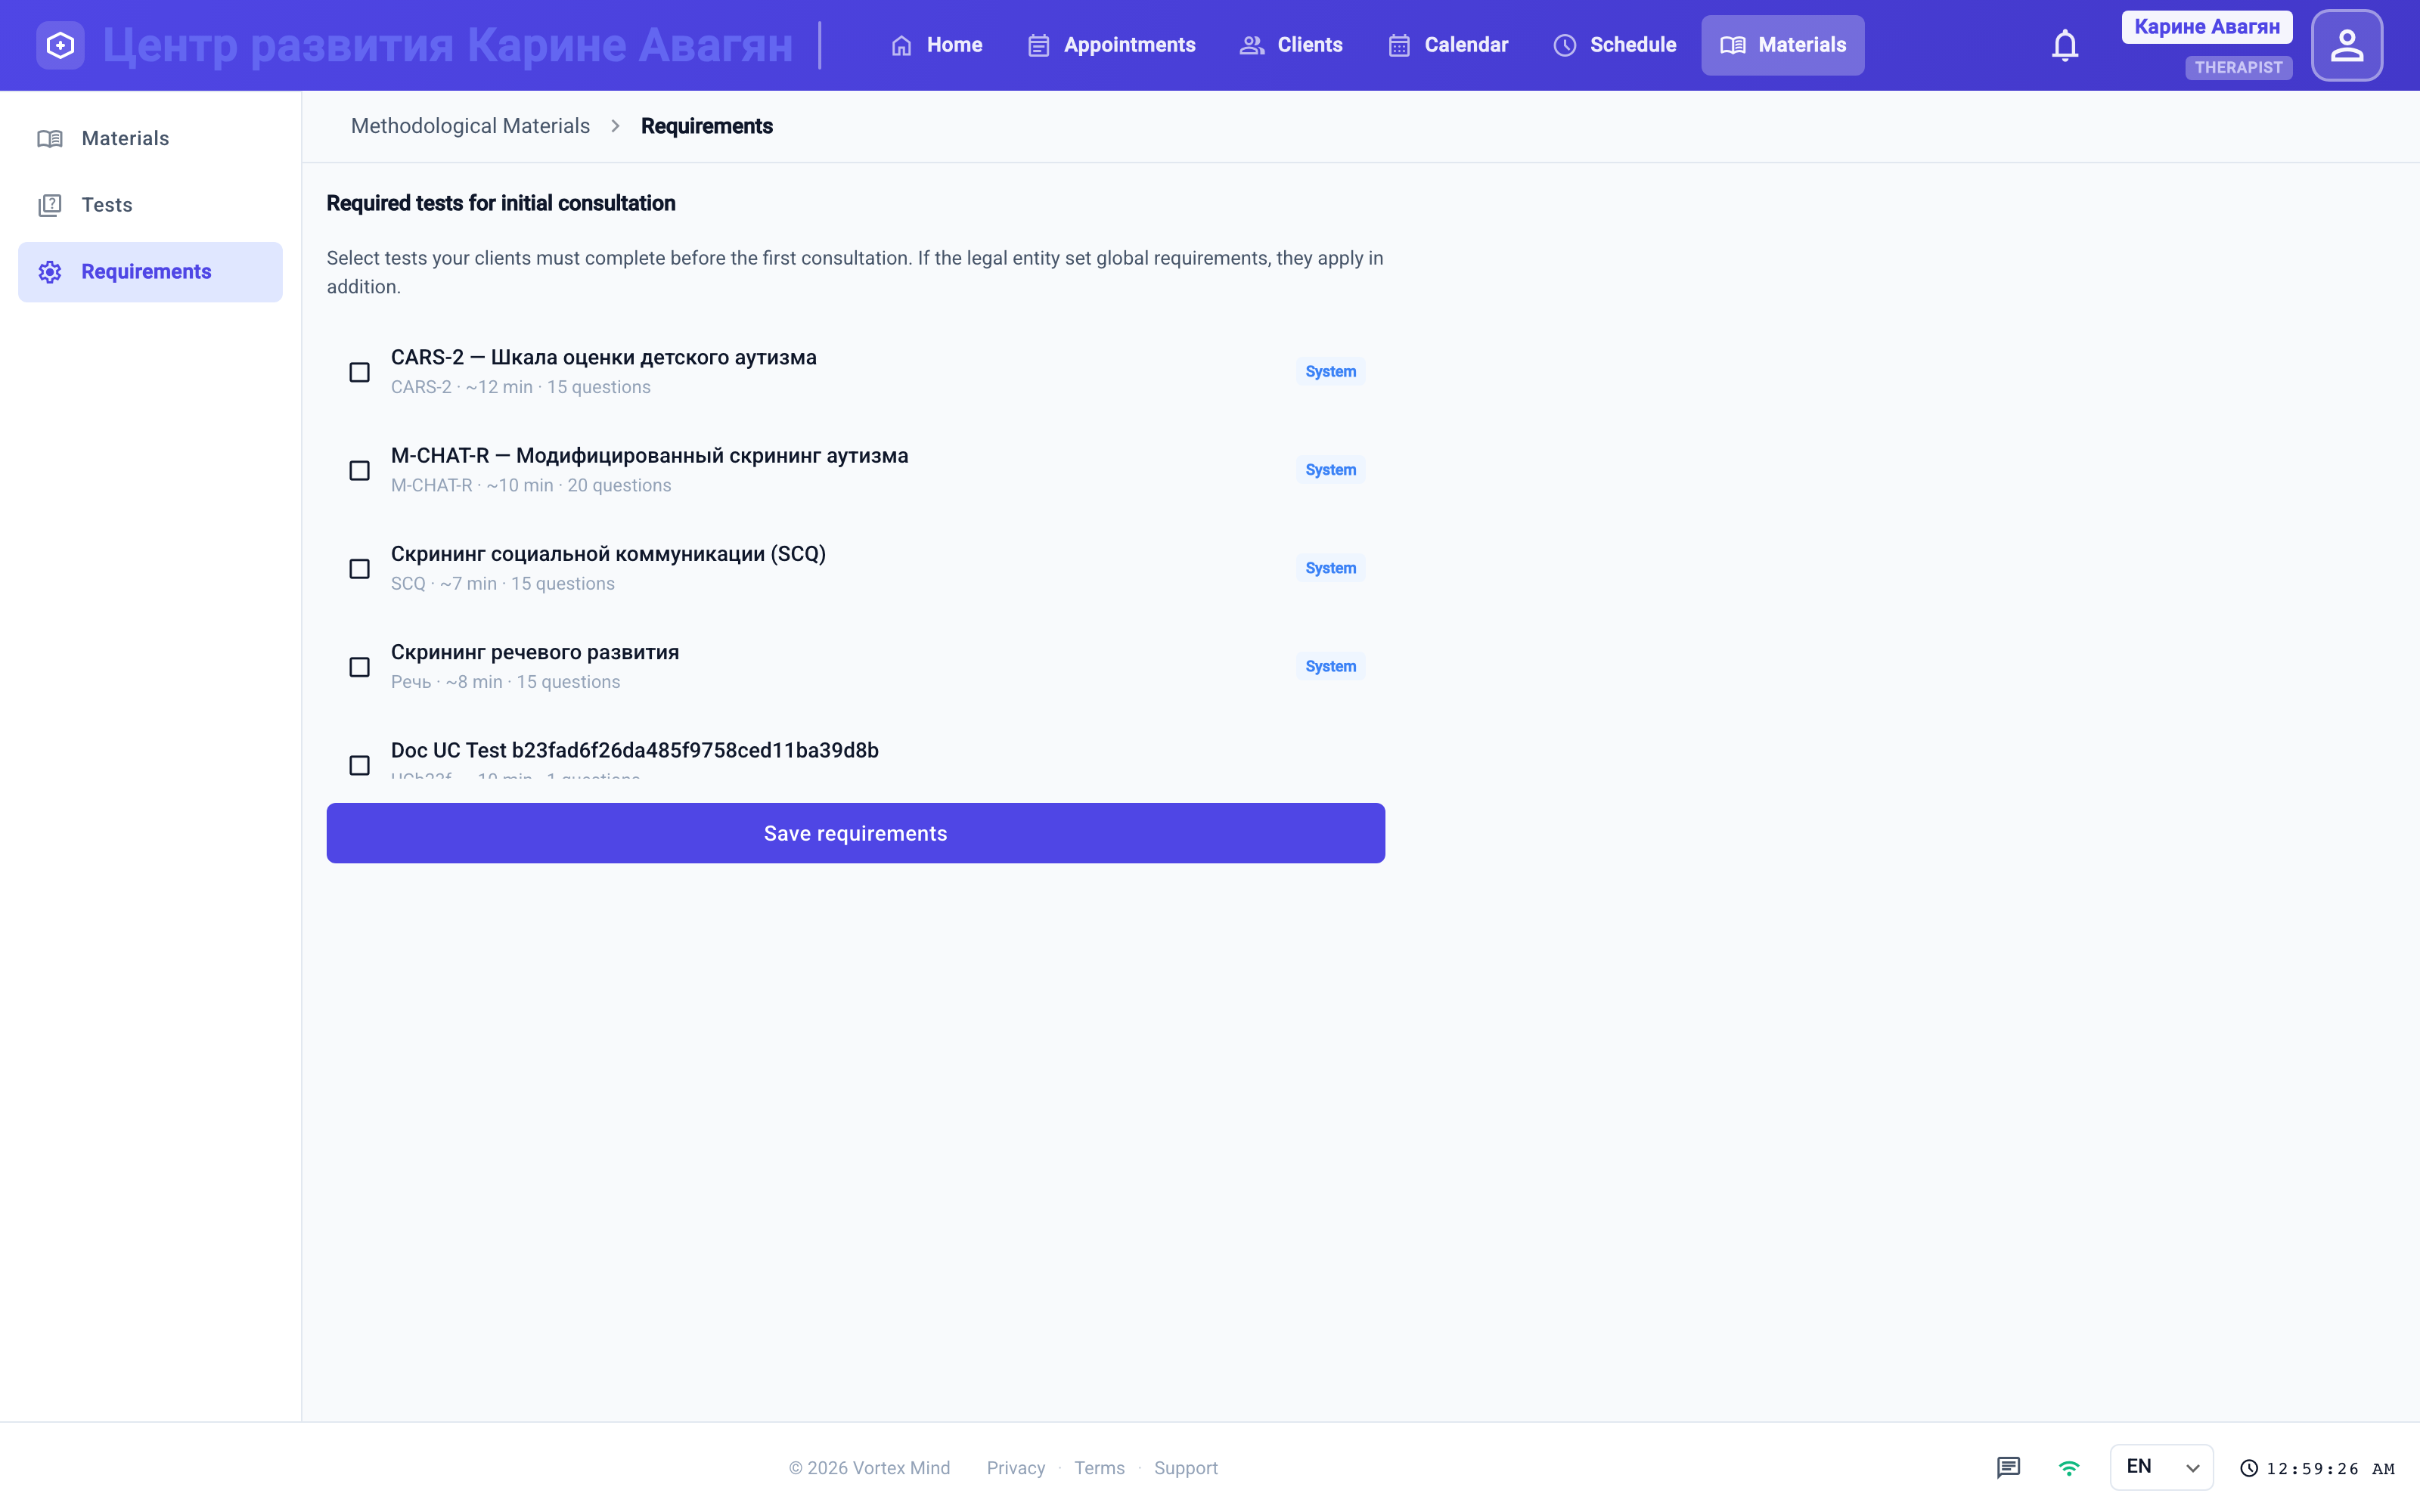The height and width of the screenshot is (1512, 2420).
Task: Select Requirements in the sidebar
Action: tap(150, 272)
